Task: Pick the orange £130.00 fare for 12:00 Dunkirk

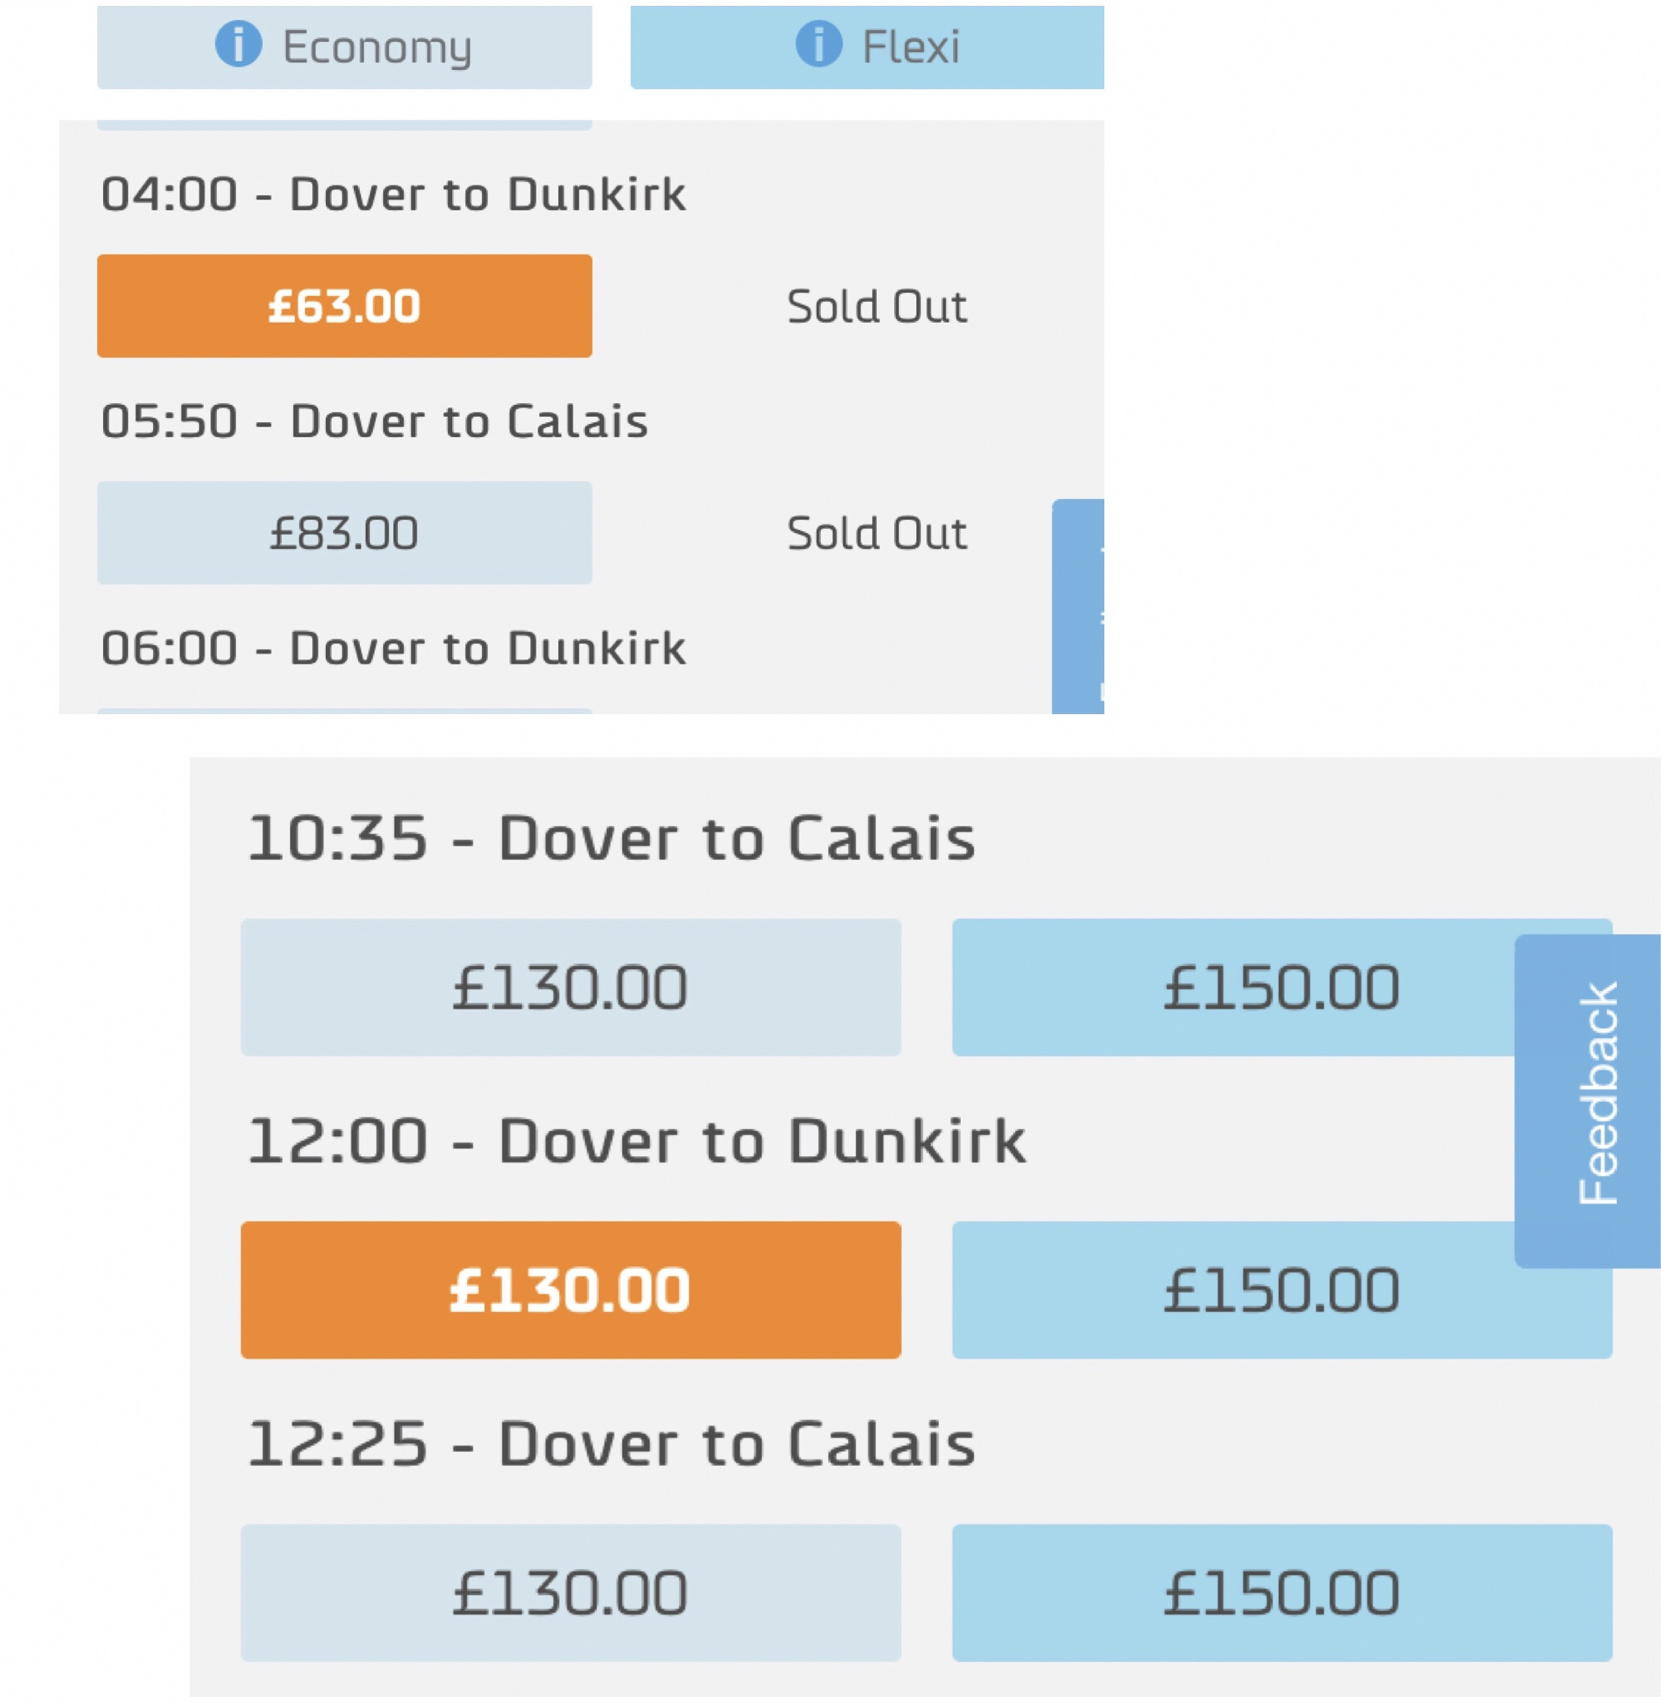Action: [570, 1290]
